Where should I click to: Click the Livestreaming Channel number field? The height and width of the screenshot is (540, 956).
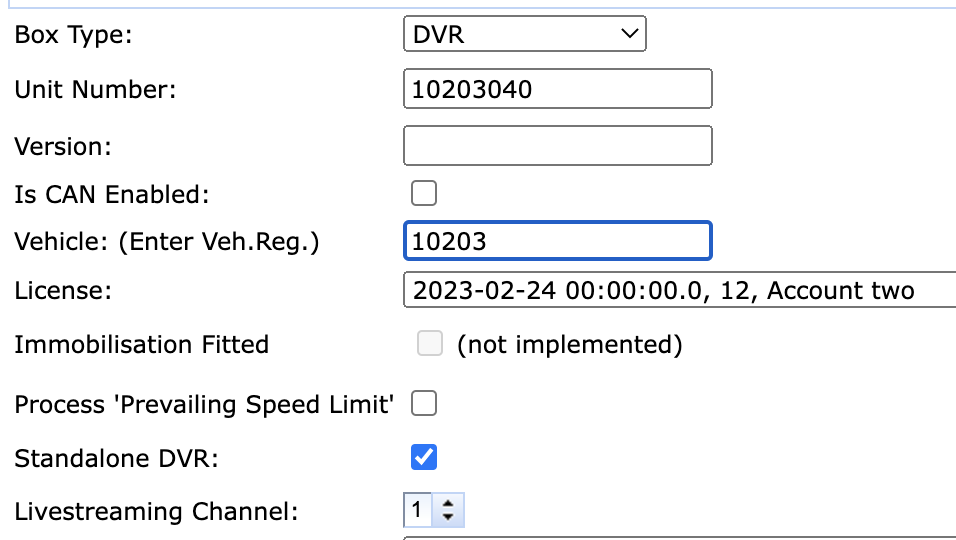(418, 511)
